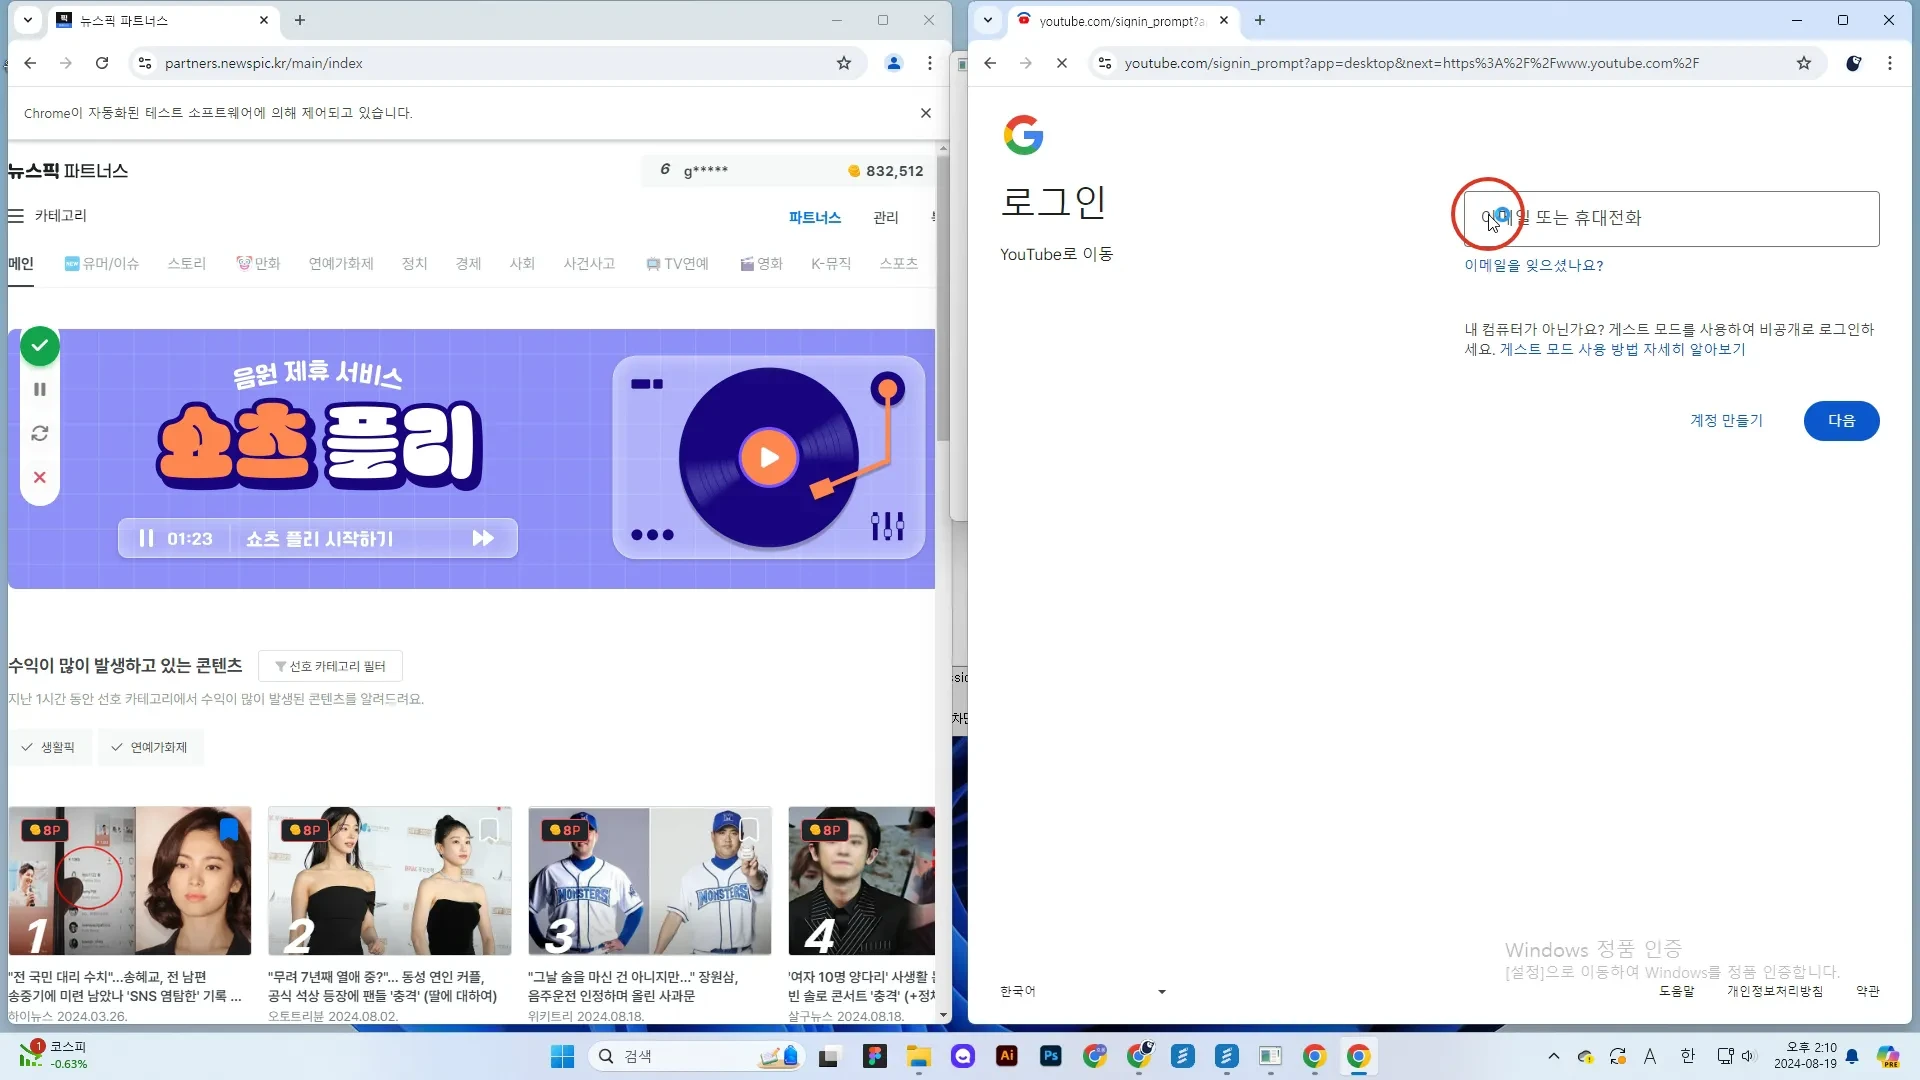Click the 계정 만들기 link
1920x1080 pixels.
click(1726, 421)
